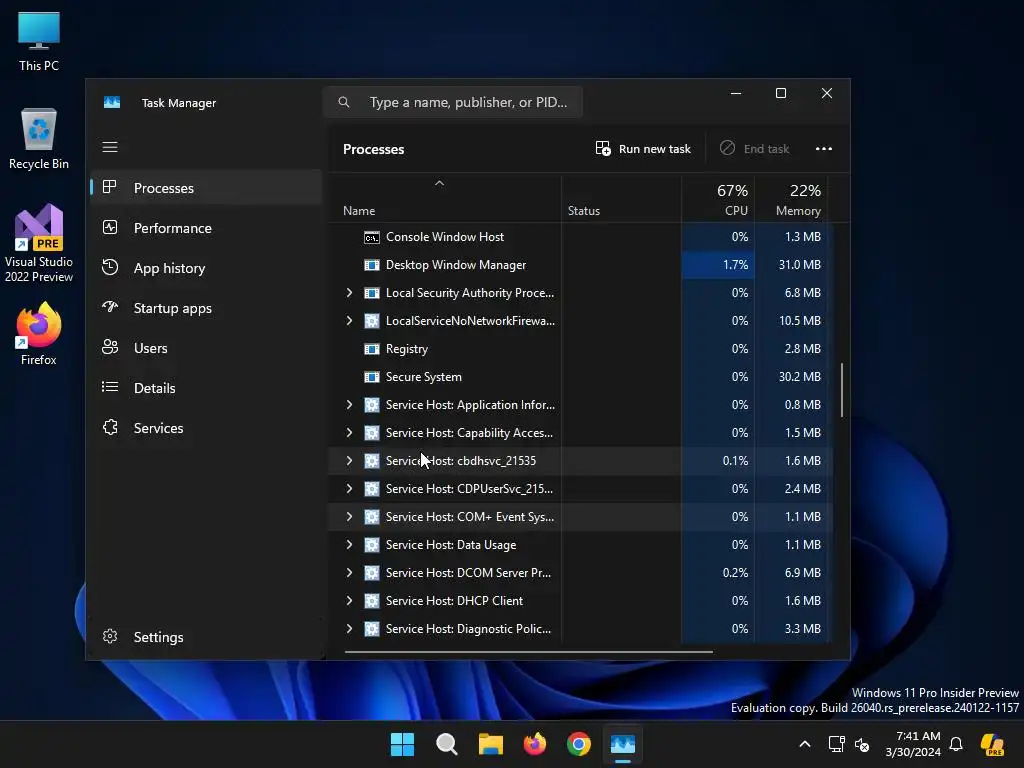Viewport: 1024px width, 768px height.
Task: Open the Services page
Action: pyautogui.click(x=206, y=428)
